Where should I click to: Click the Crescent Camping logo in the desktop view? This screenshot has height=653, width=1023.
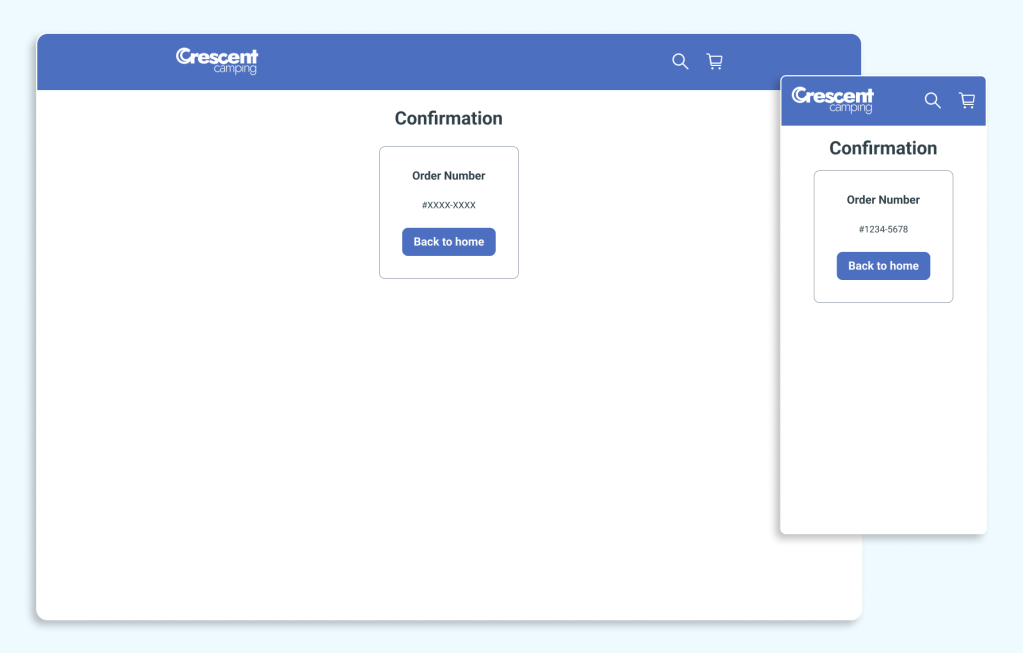[217, 60]
